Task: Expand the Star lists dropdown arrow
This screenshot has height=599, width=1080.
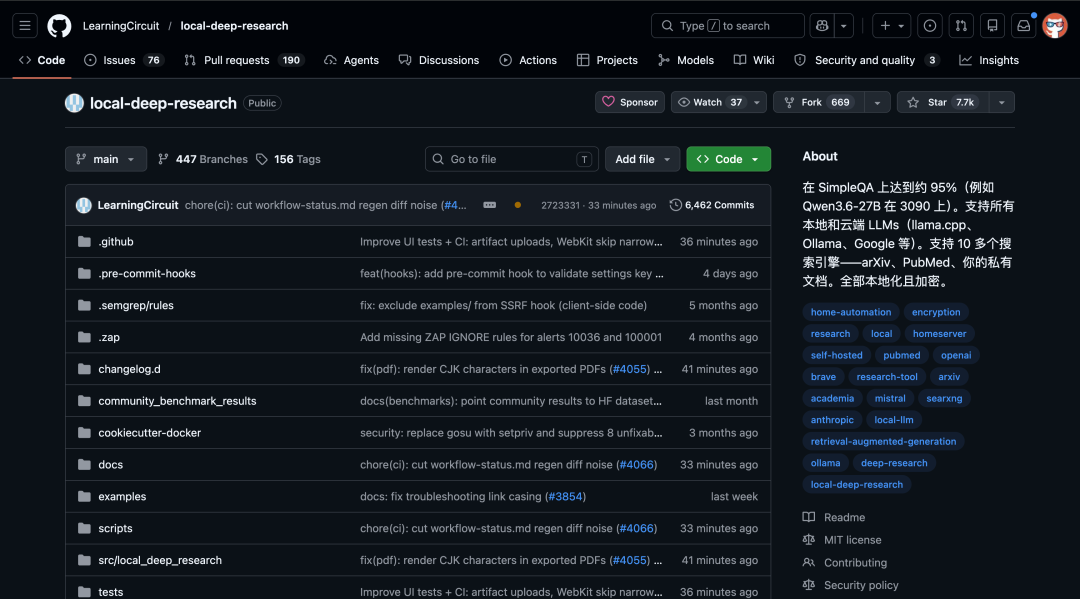Action: click(1001, 102)
